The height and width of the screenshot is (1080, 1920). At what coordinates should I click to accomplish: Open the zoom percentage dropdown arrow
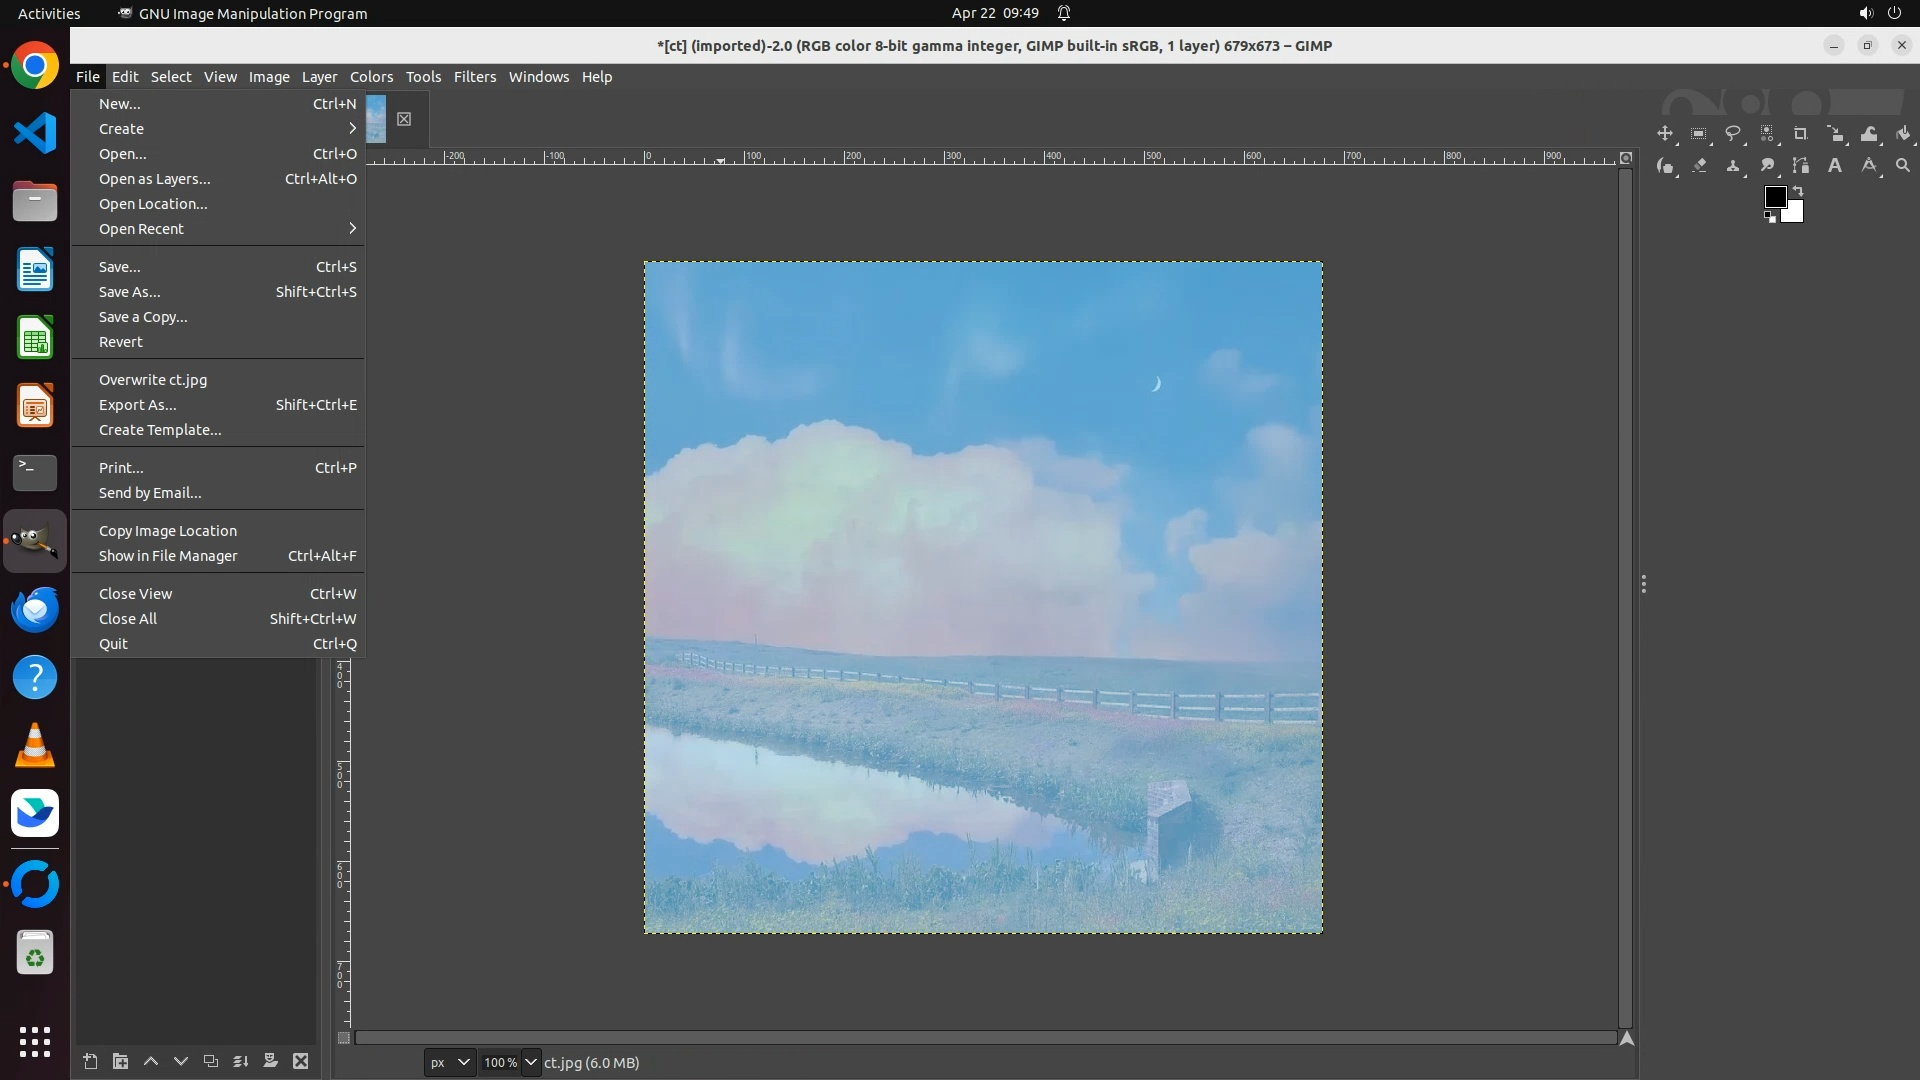531,1063
